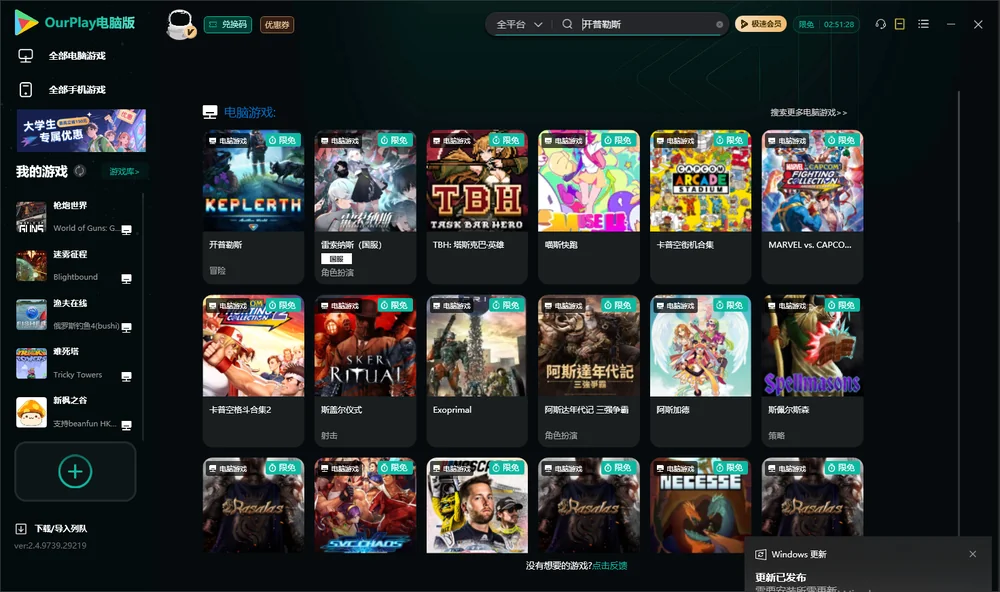Open the 大学生专属优惠 banner

[x=81, y=131]
